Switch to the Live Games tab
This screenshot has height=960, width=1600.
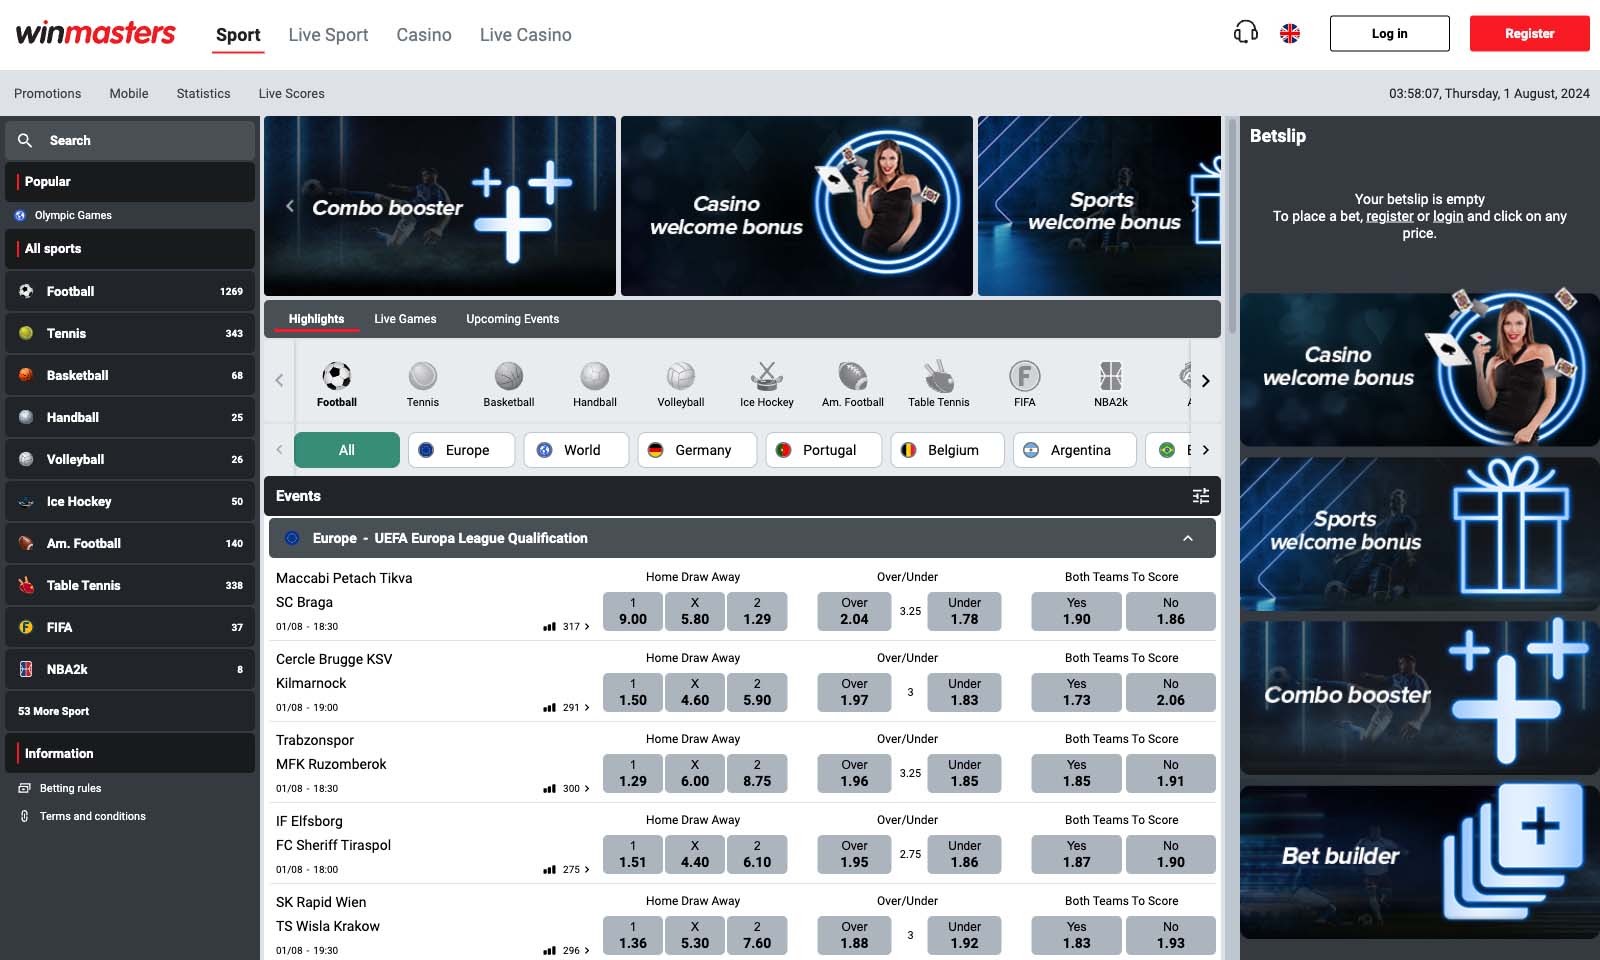405,318
